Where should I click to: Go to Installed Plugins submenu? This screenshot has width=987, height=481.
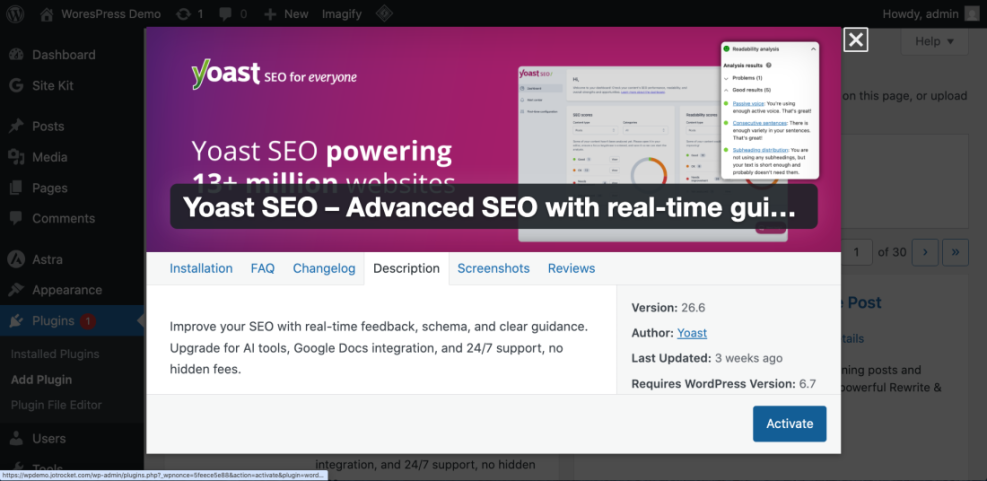click(55, 354)
